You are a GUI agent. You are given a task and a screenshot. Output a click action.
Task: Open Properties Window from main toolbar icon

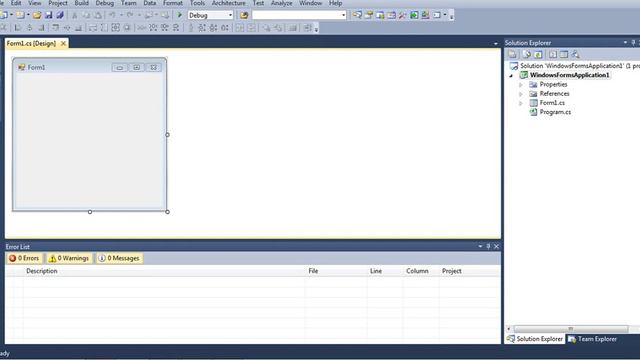[x=369, y=15]
